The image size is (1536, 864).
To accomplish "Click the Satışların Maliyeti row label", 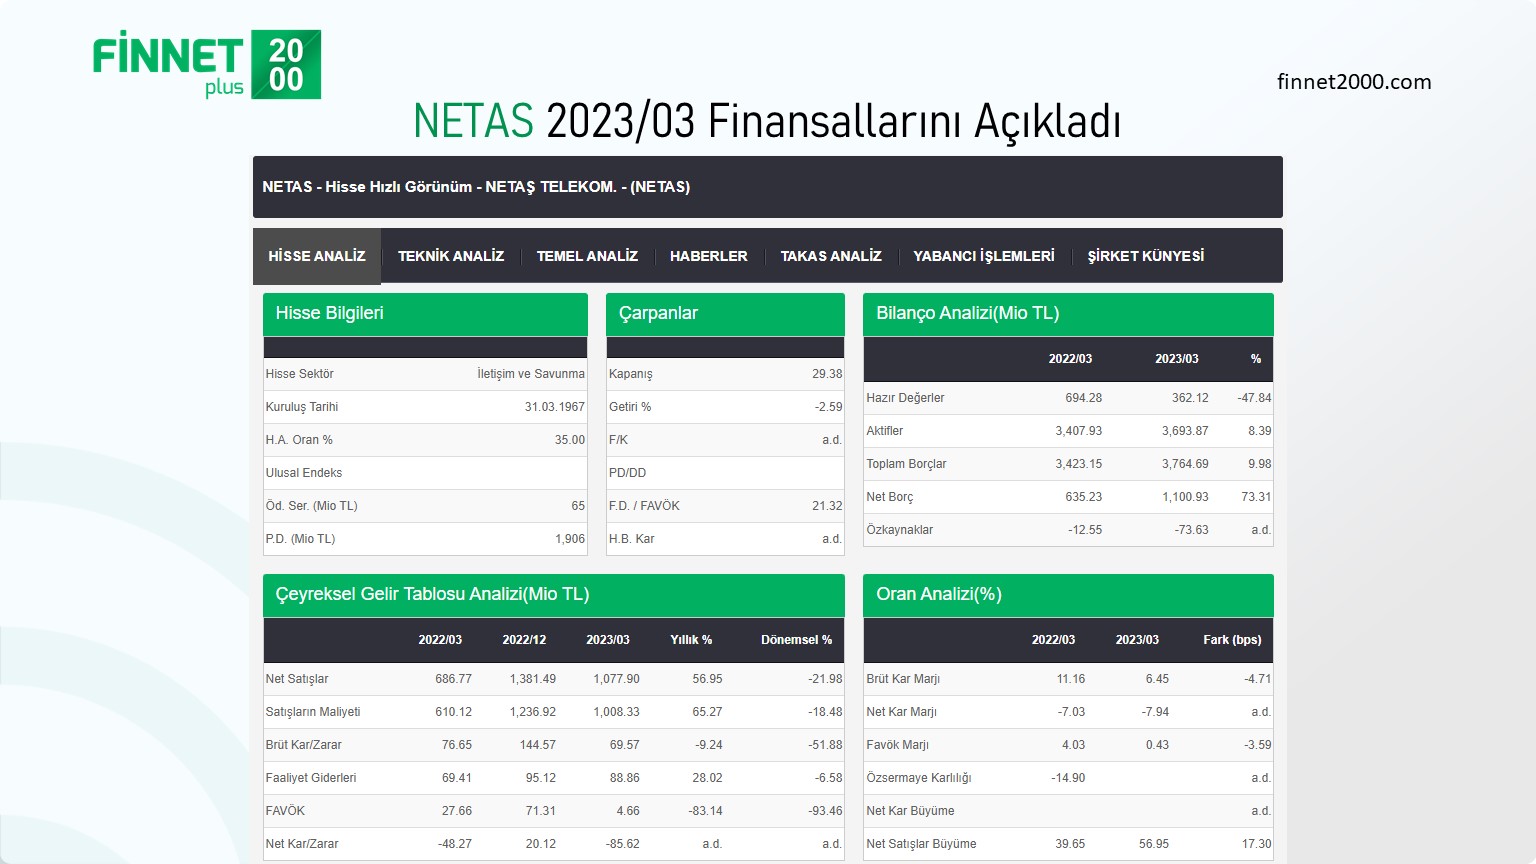I will click(313, 712).
